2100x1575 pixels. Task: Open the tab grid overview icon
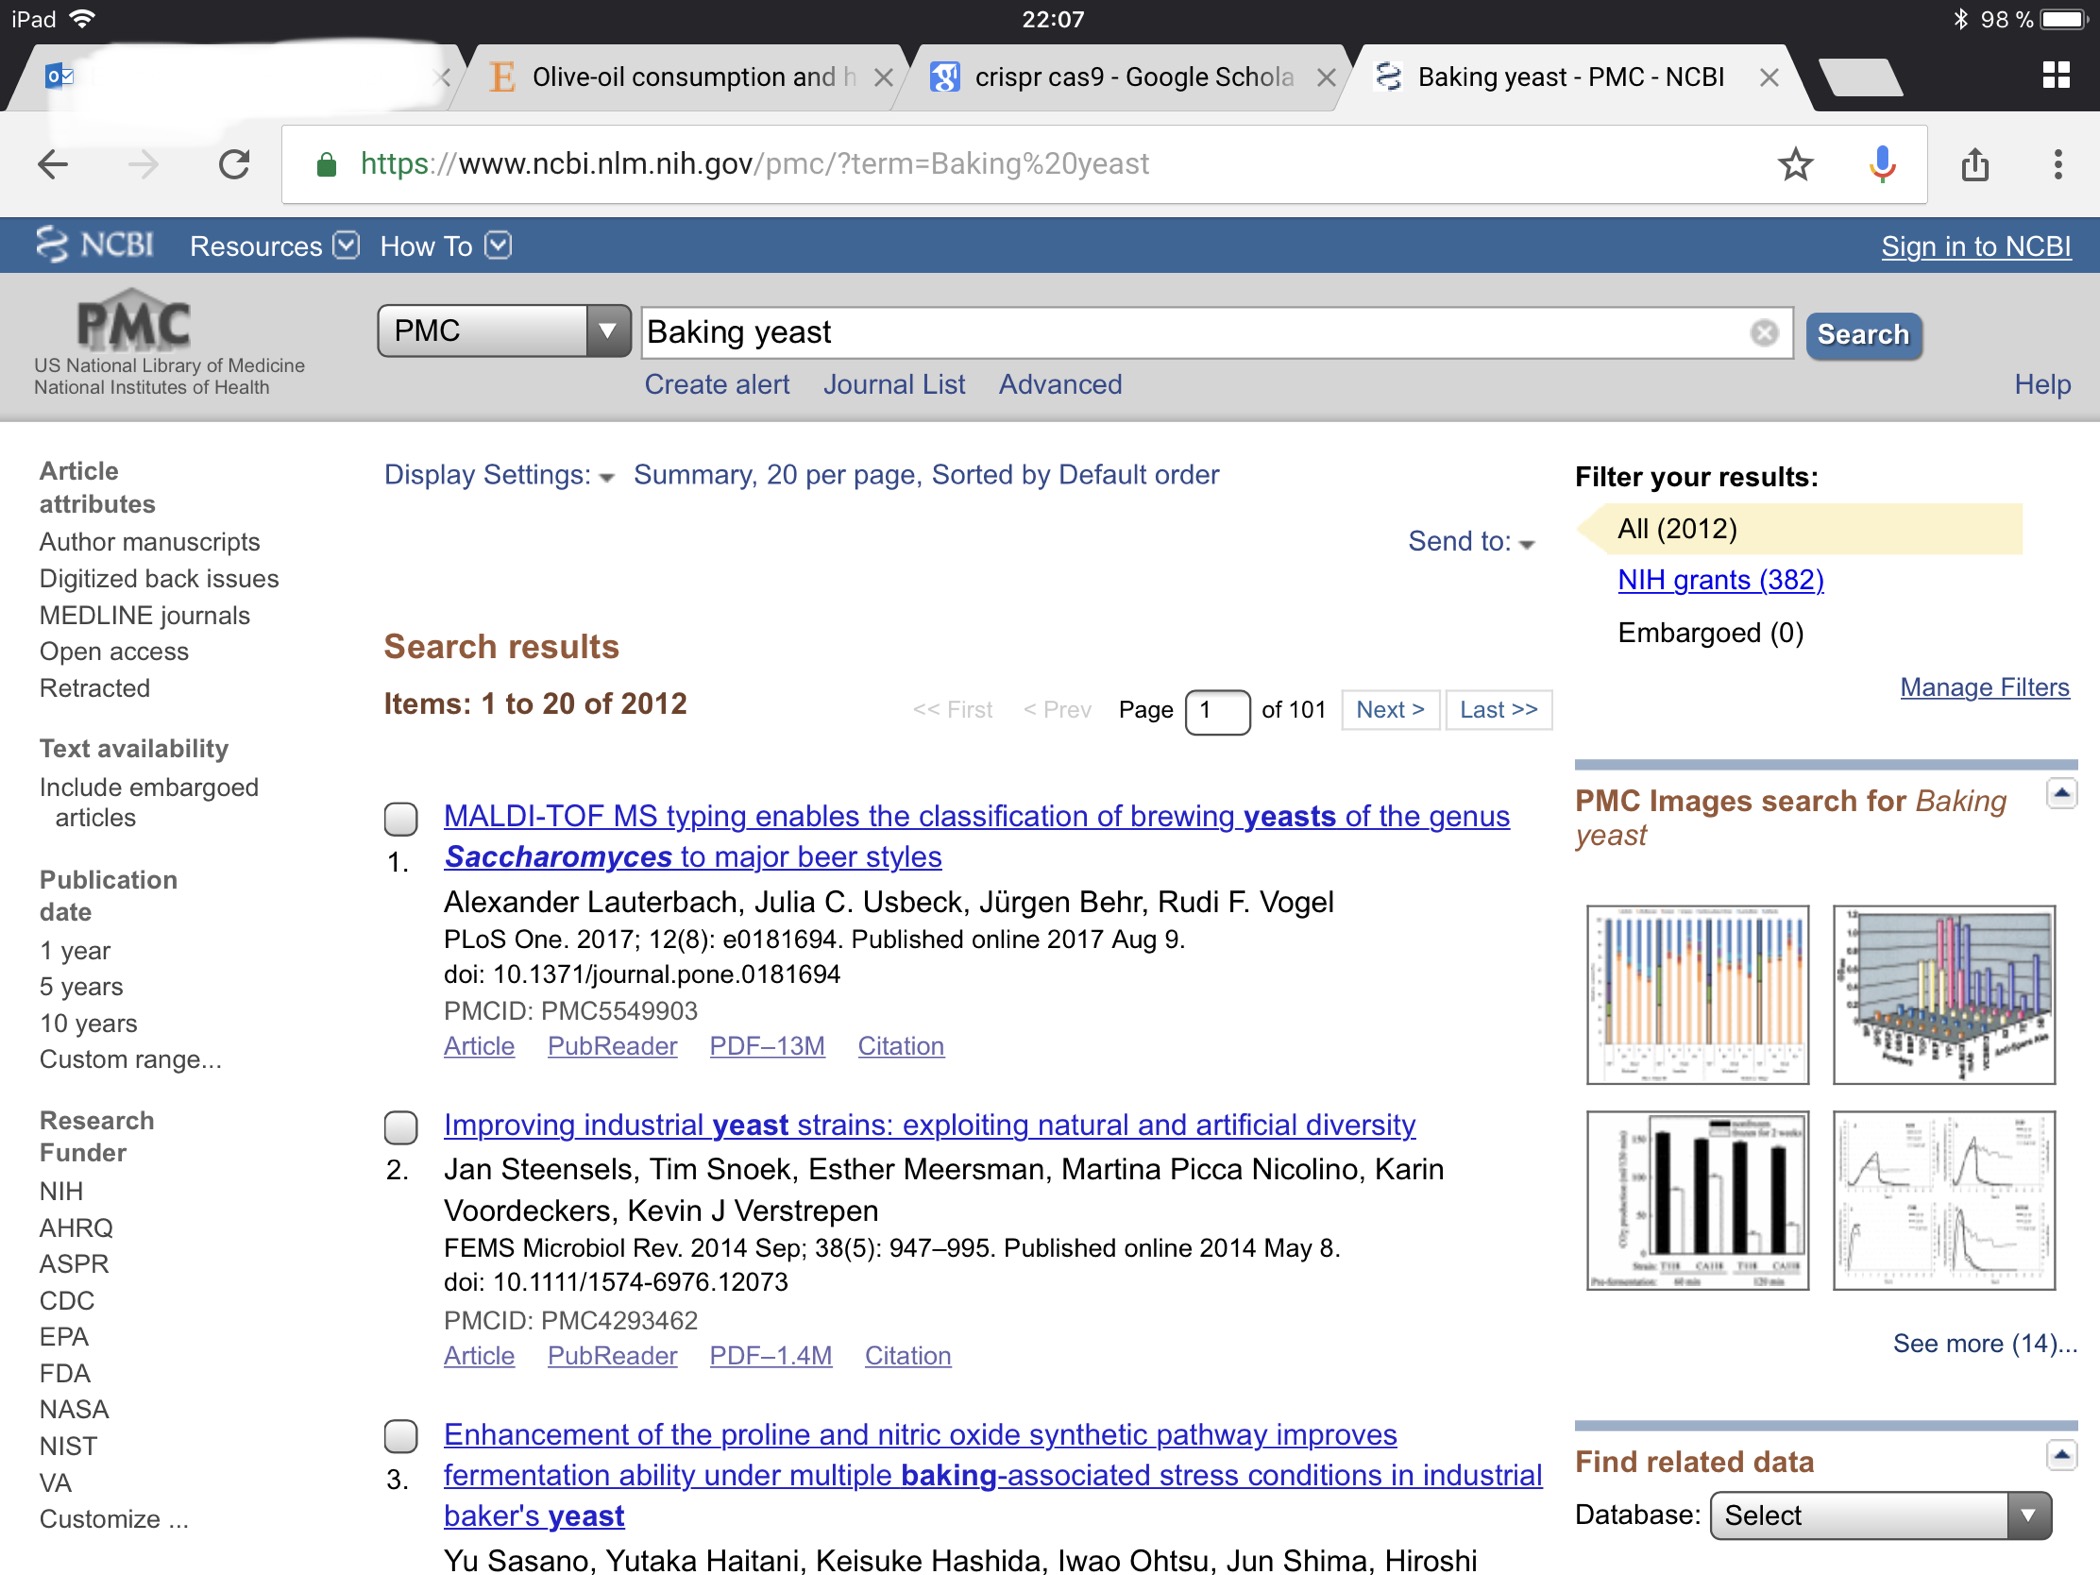2056,75
